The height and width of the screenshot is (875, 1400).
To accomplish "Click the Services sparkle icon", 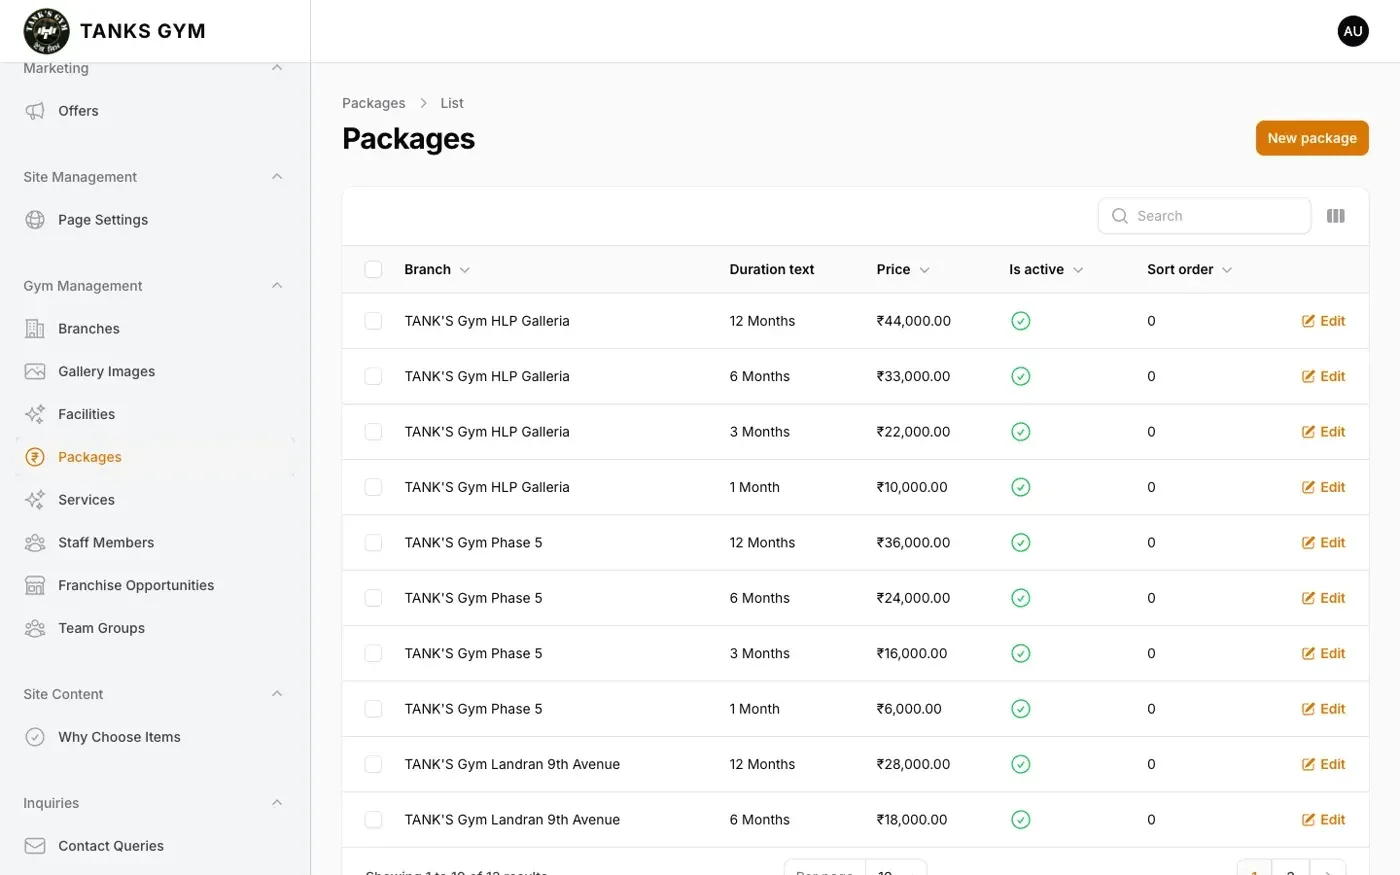I will 35,500.
